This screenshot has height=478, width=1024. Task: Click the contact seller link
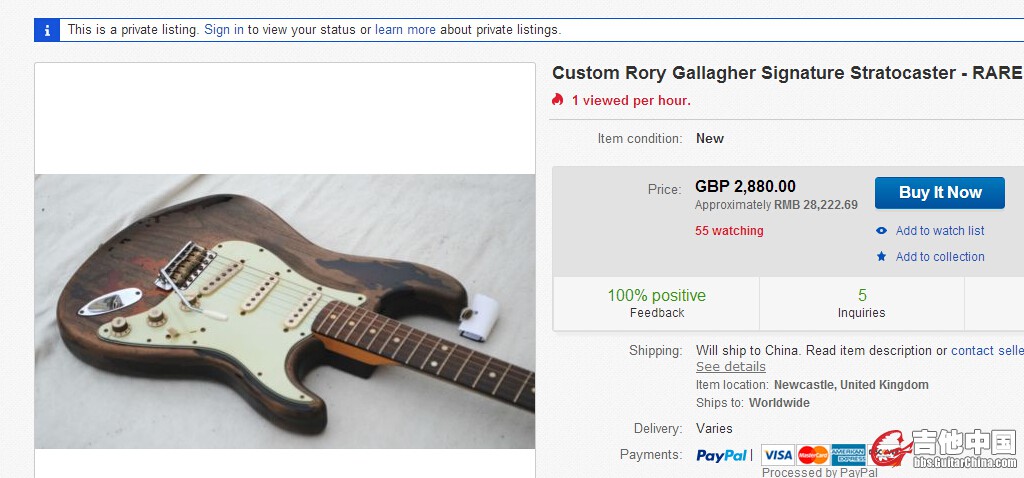(x=986, y=351)
